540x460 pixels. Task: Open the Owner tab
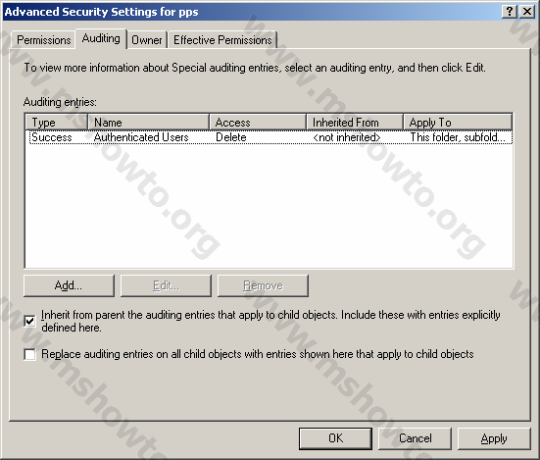point(147,40)
